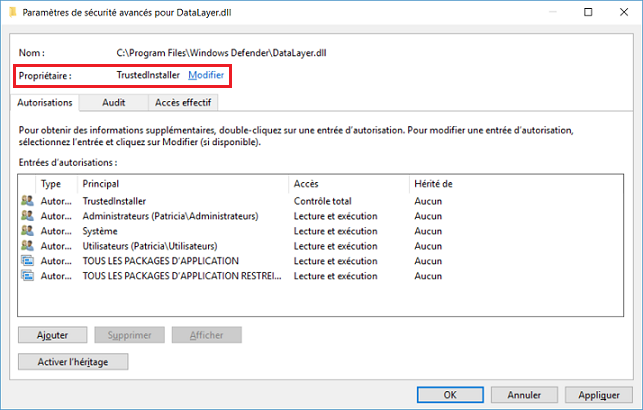Click Lecture et exécution in the Système row

coord(335,231)
